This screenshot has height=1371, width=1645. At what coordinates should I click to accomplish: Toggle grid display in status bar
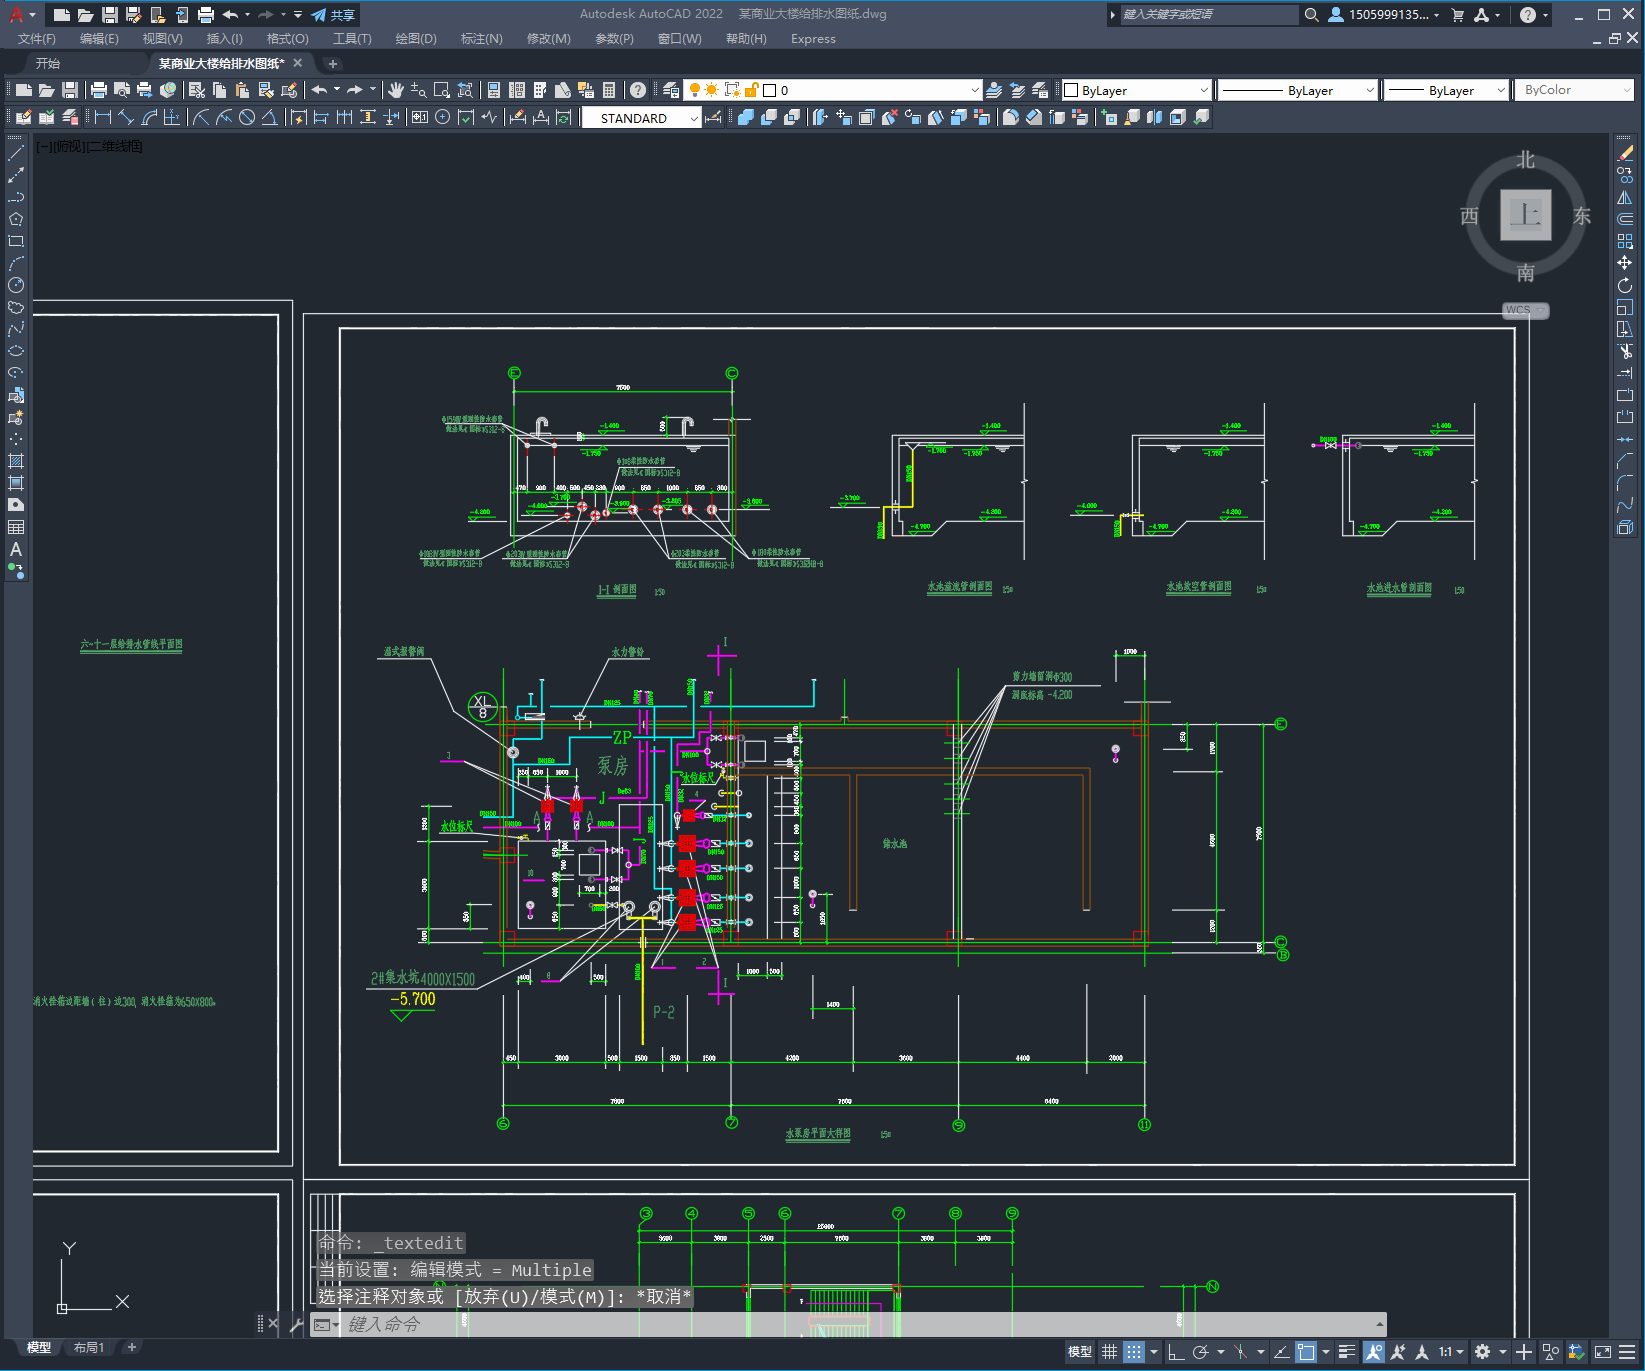coord(1109,1352)
